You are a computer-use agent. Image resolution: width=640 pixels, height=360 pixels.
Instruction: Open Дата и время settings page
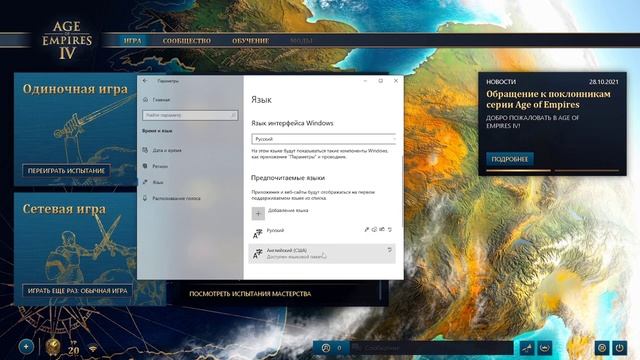point(167,150)
